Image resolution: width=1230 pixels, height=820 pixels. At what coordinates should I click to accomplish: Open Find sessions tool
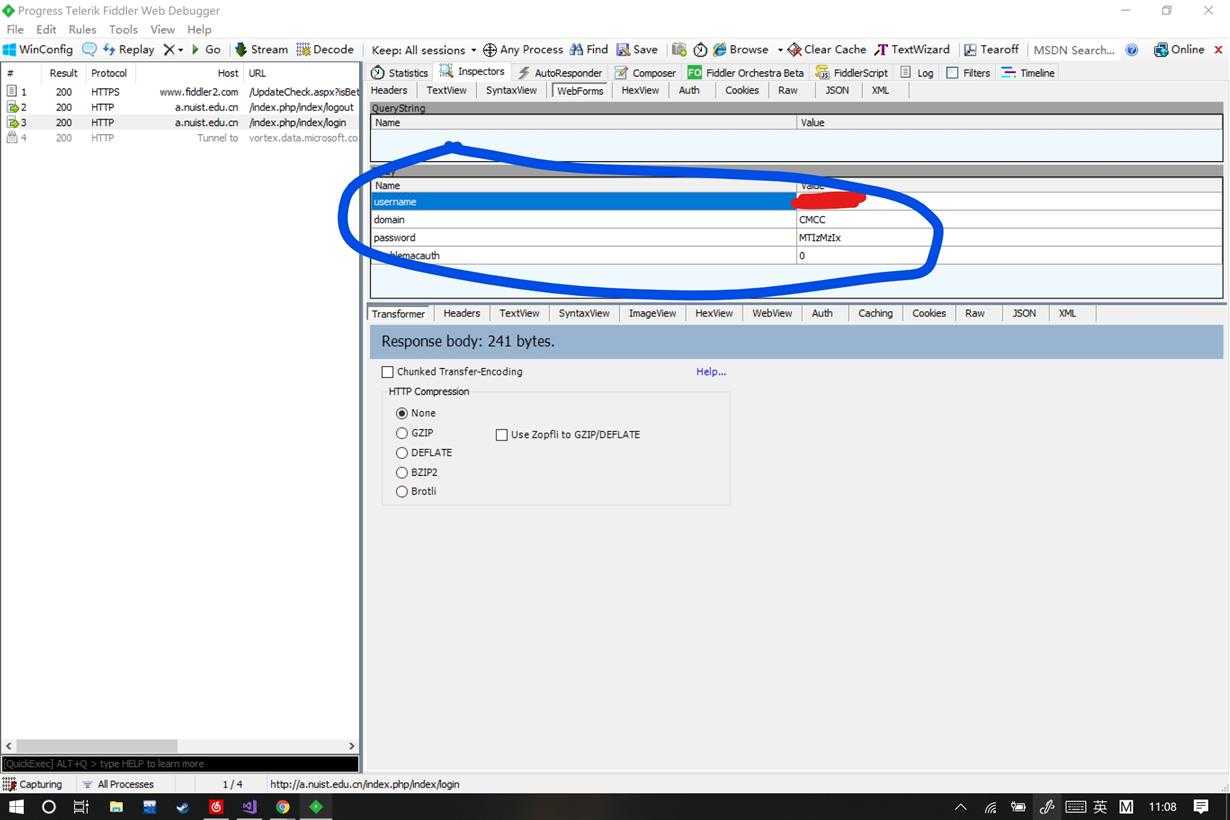tap(589, 49)
